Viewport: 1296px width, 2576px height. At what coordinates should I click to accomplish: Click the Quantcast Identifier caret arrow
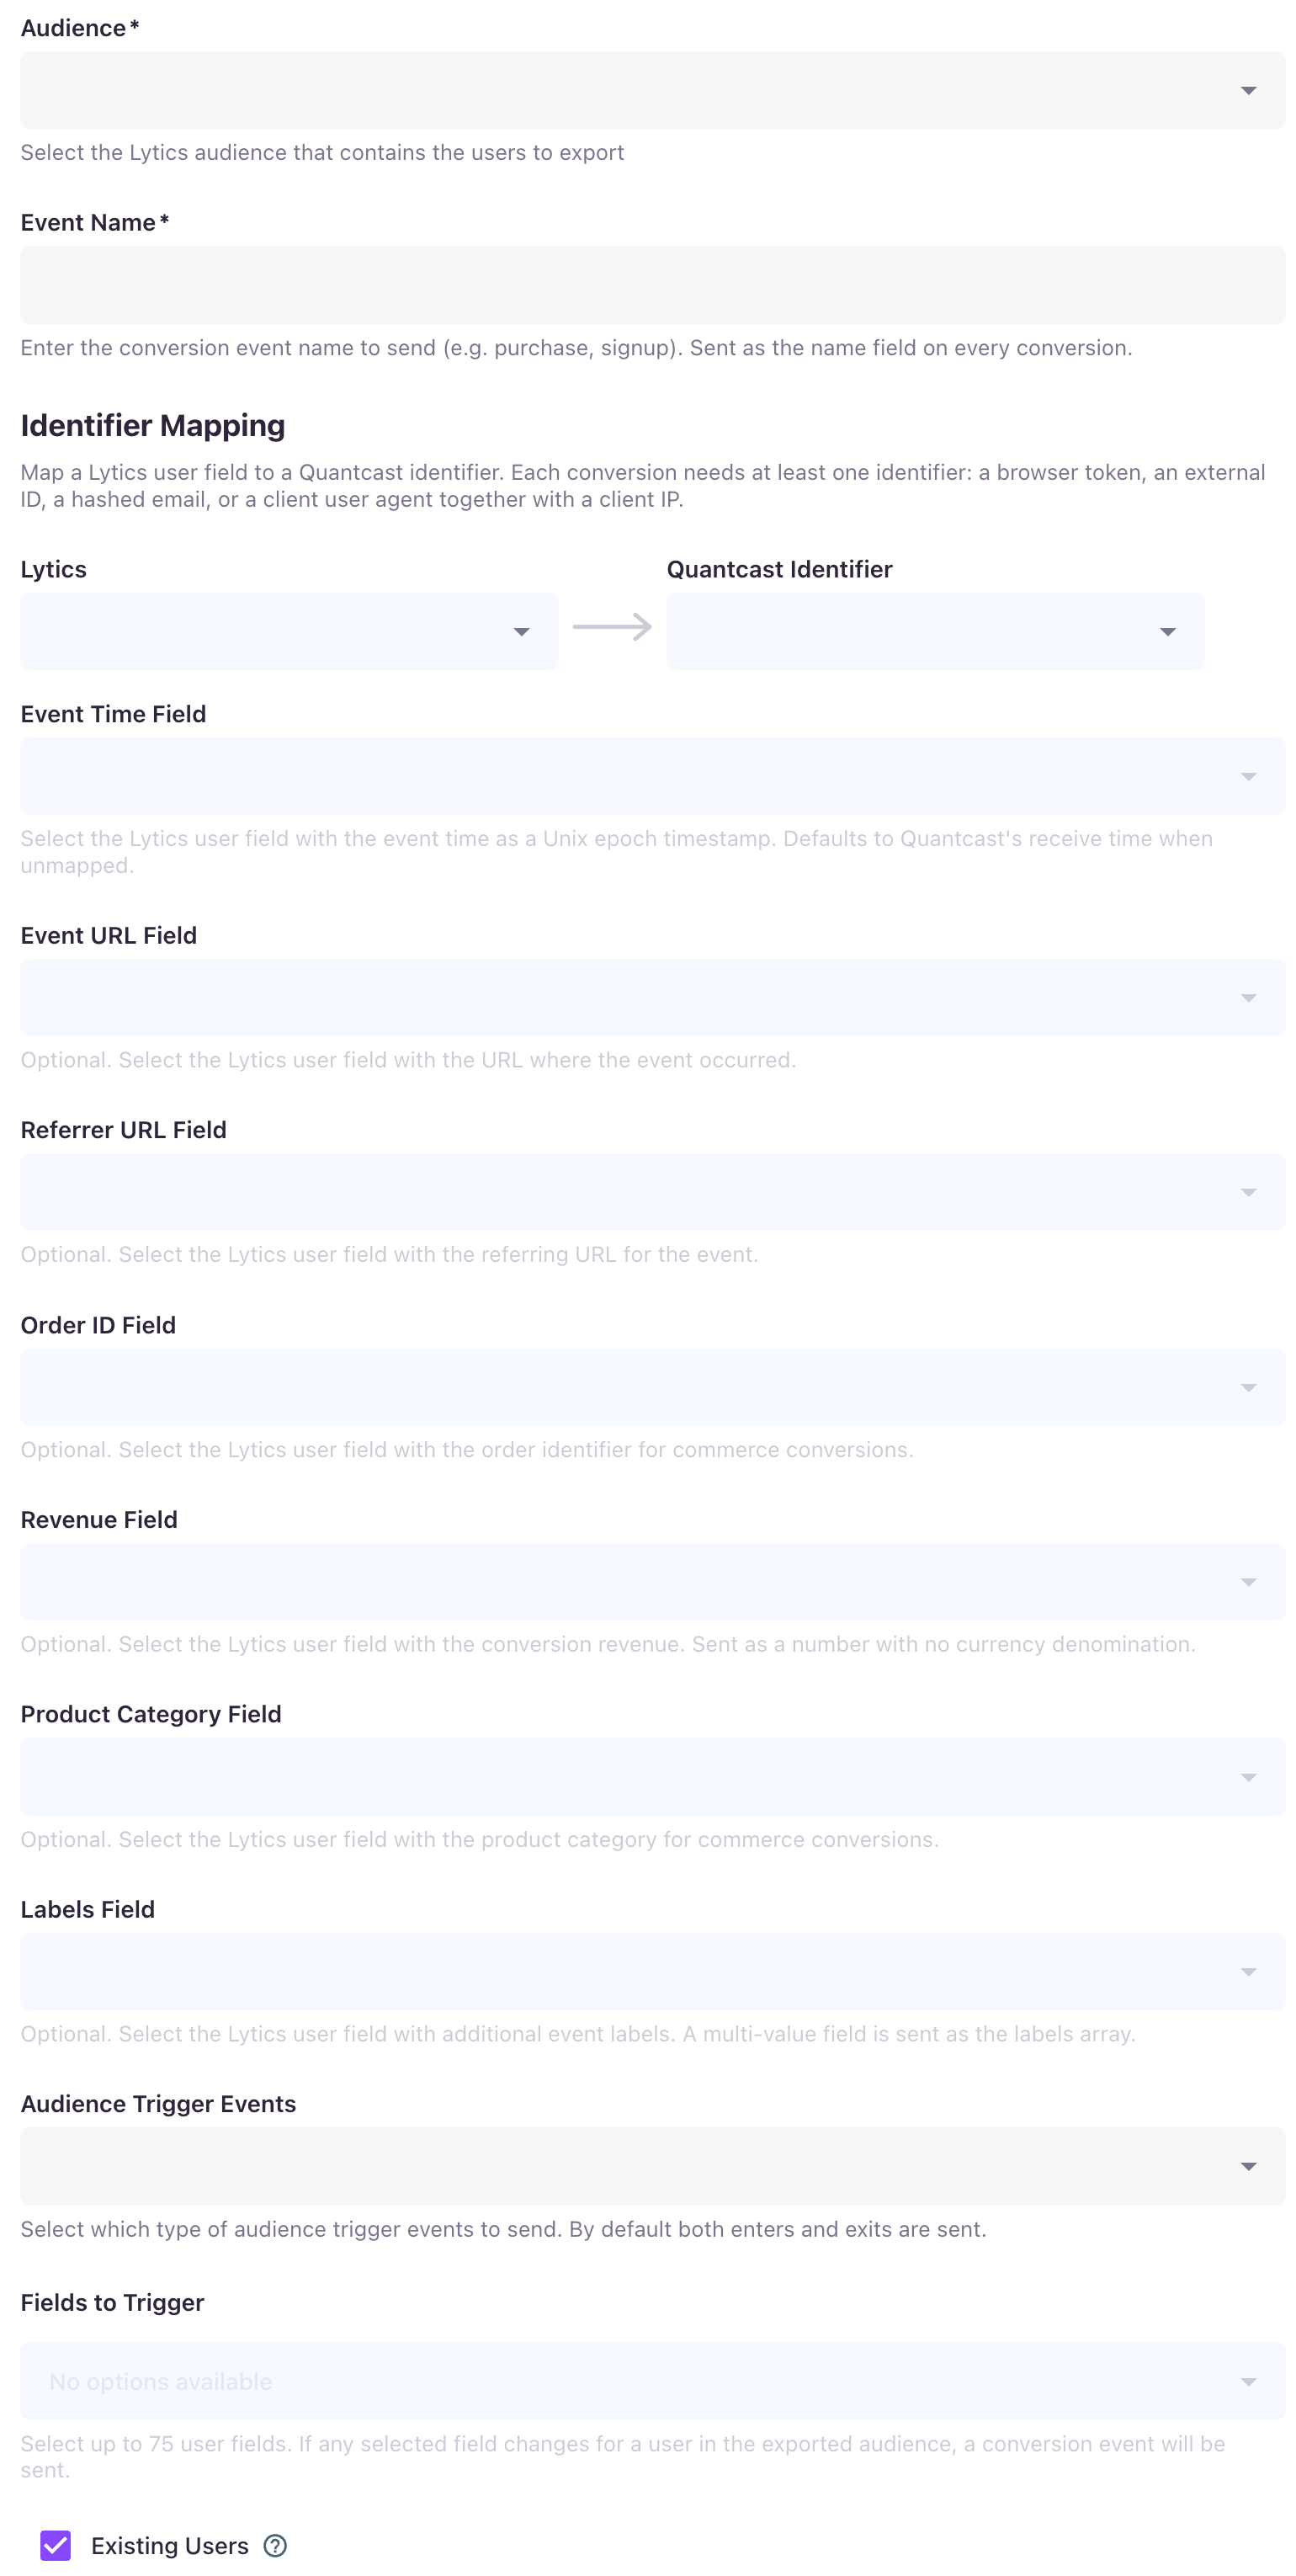coord(1167,632)
